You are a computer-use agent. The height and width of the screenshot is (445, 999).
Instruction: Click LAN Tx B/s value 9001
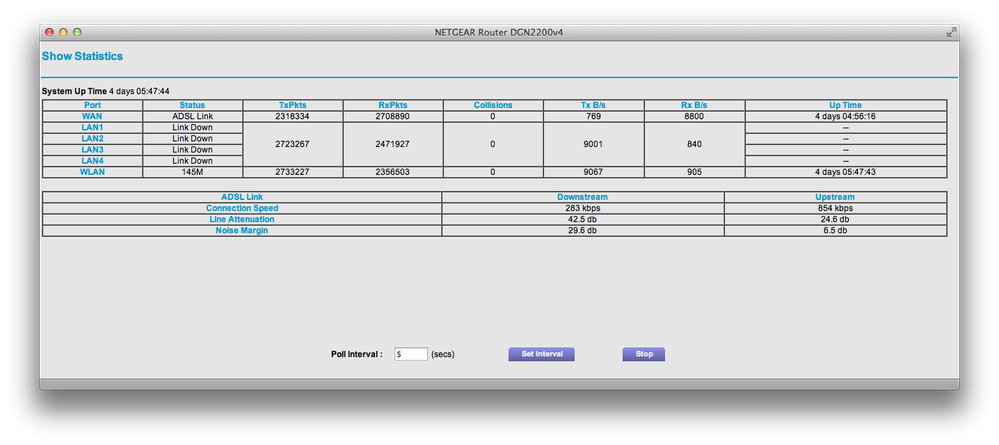tap(593, 144)
